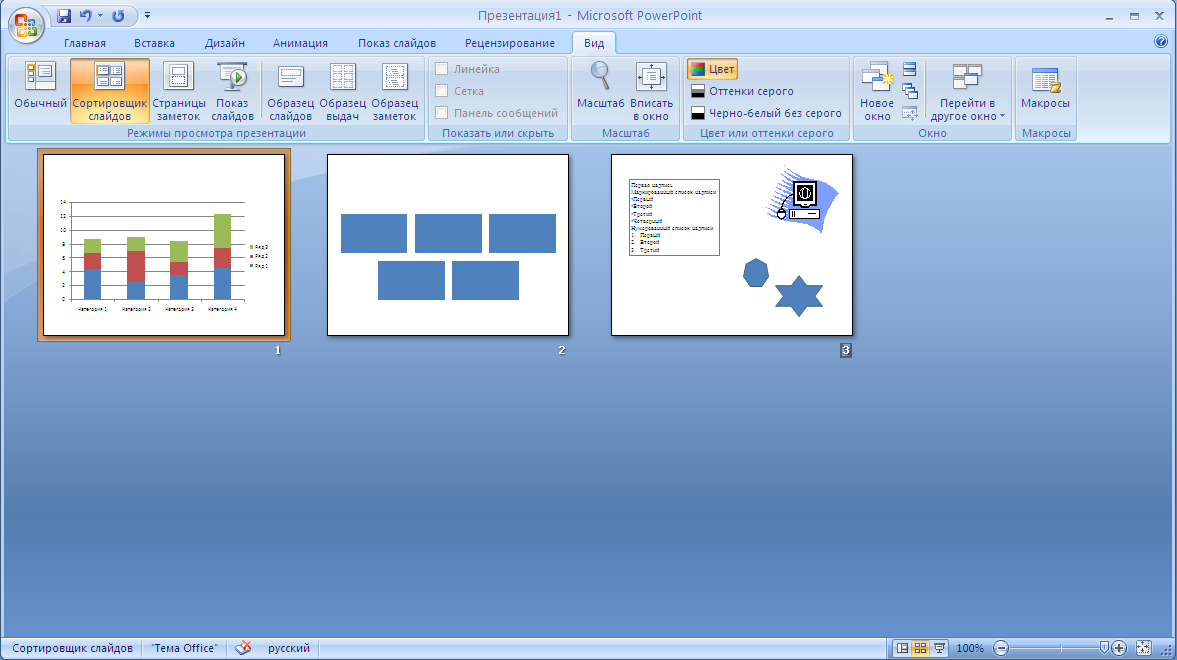The height and width of the screenshot is (660, 1177).
Task: Select the Вид tab
Action: (594, 43)
